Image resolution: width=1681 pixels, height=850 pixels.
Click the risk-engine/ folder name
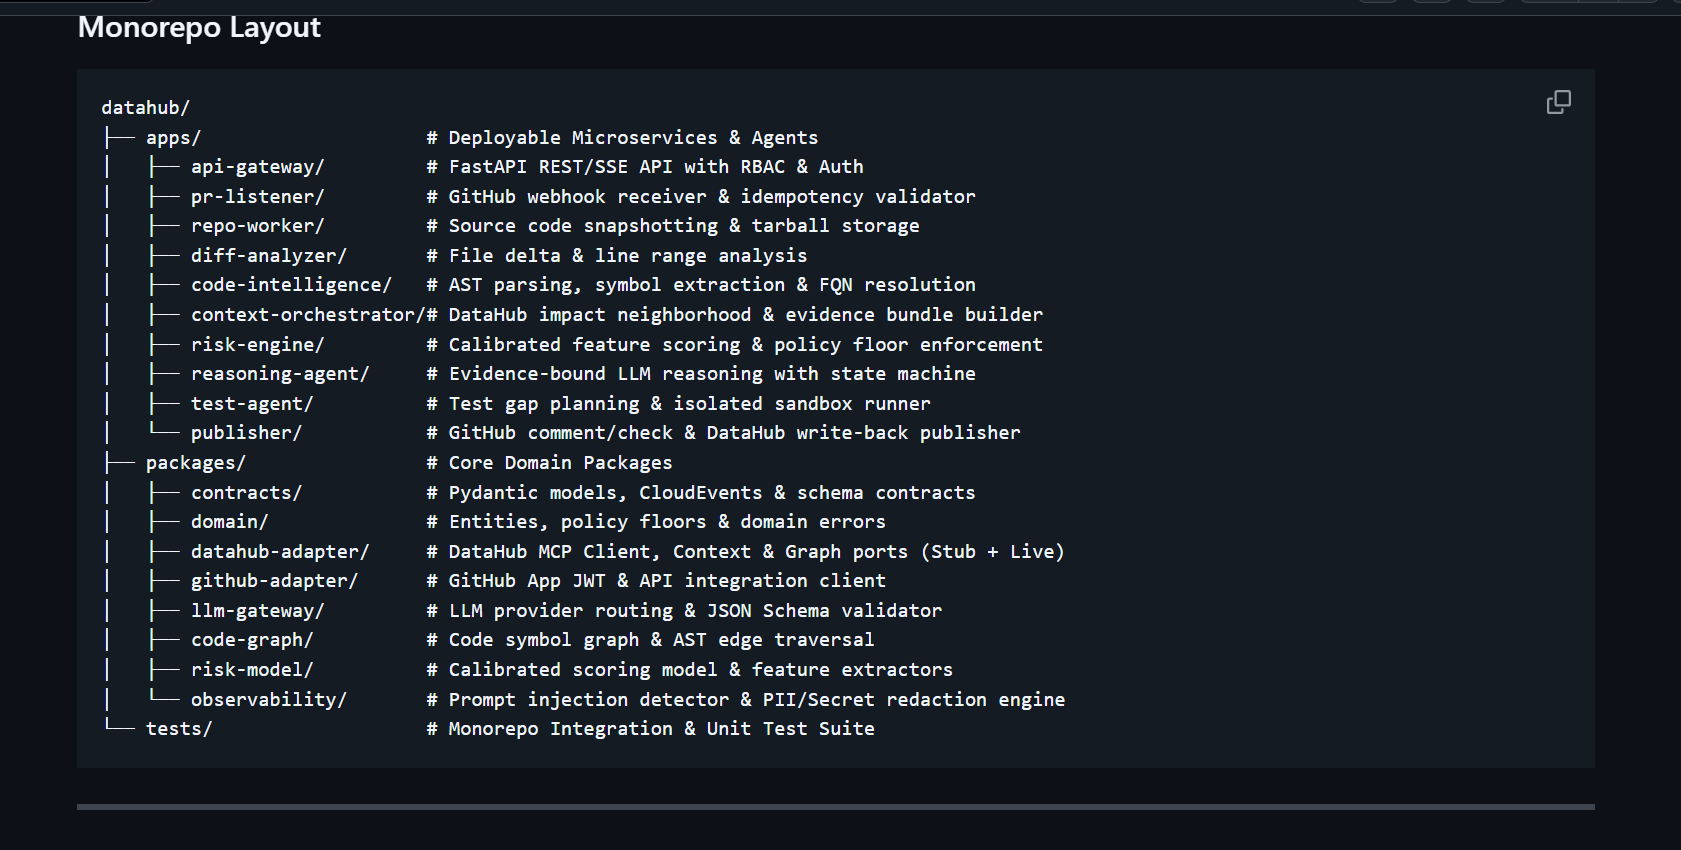(257, 345)
